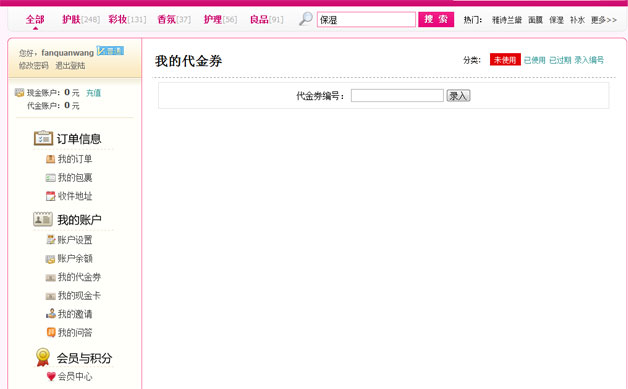
Task: Click the 订单信息 section heading
Action: (79, 139)
